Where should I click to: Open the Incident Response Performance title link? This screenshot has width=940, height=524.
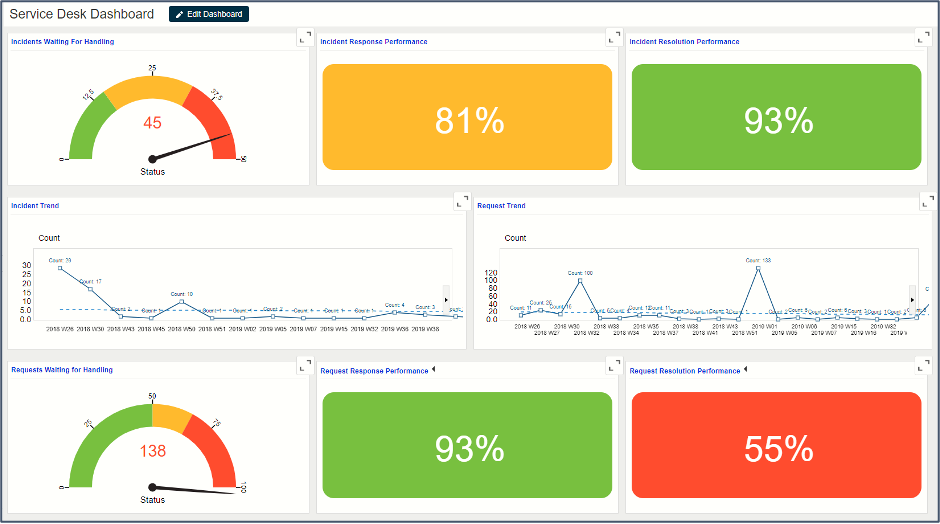click(373, 41)
